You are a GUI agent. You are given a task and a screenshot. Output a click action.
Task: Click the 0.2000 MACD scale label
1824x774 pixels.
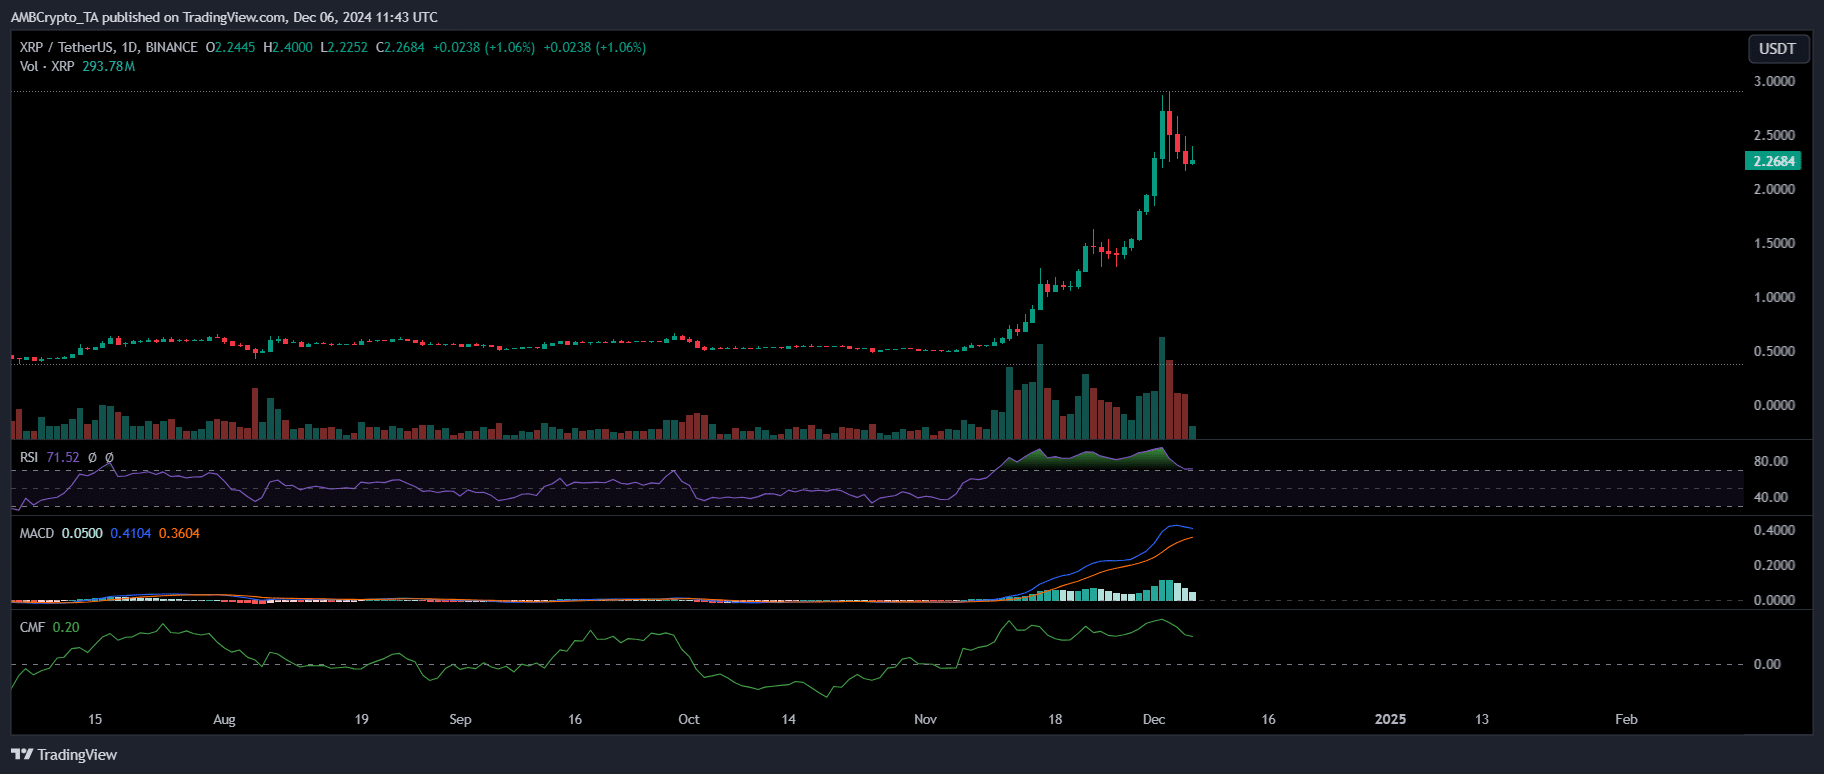(1774, 565)
